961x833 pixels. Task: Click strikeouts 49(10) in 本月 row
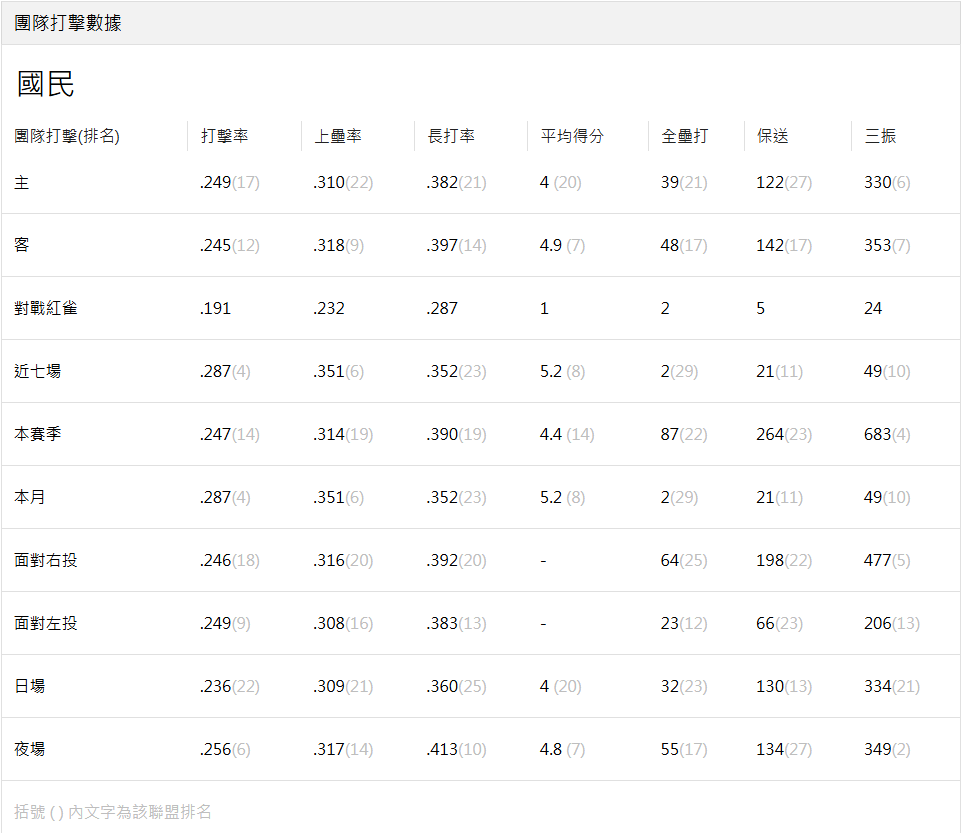pos(887,497)
